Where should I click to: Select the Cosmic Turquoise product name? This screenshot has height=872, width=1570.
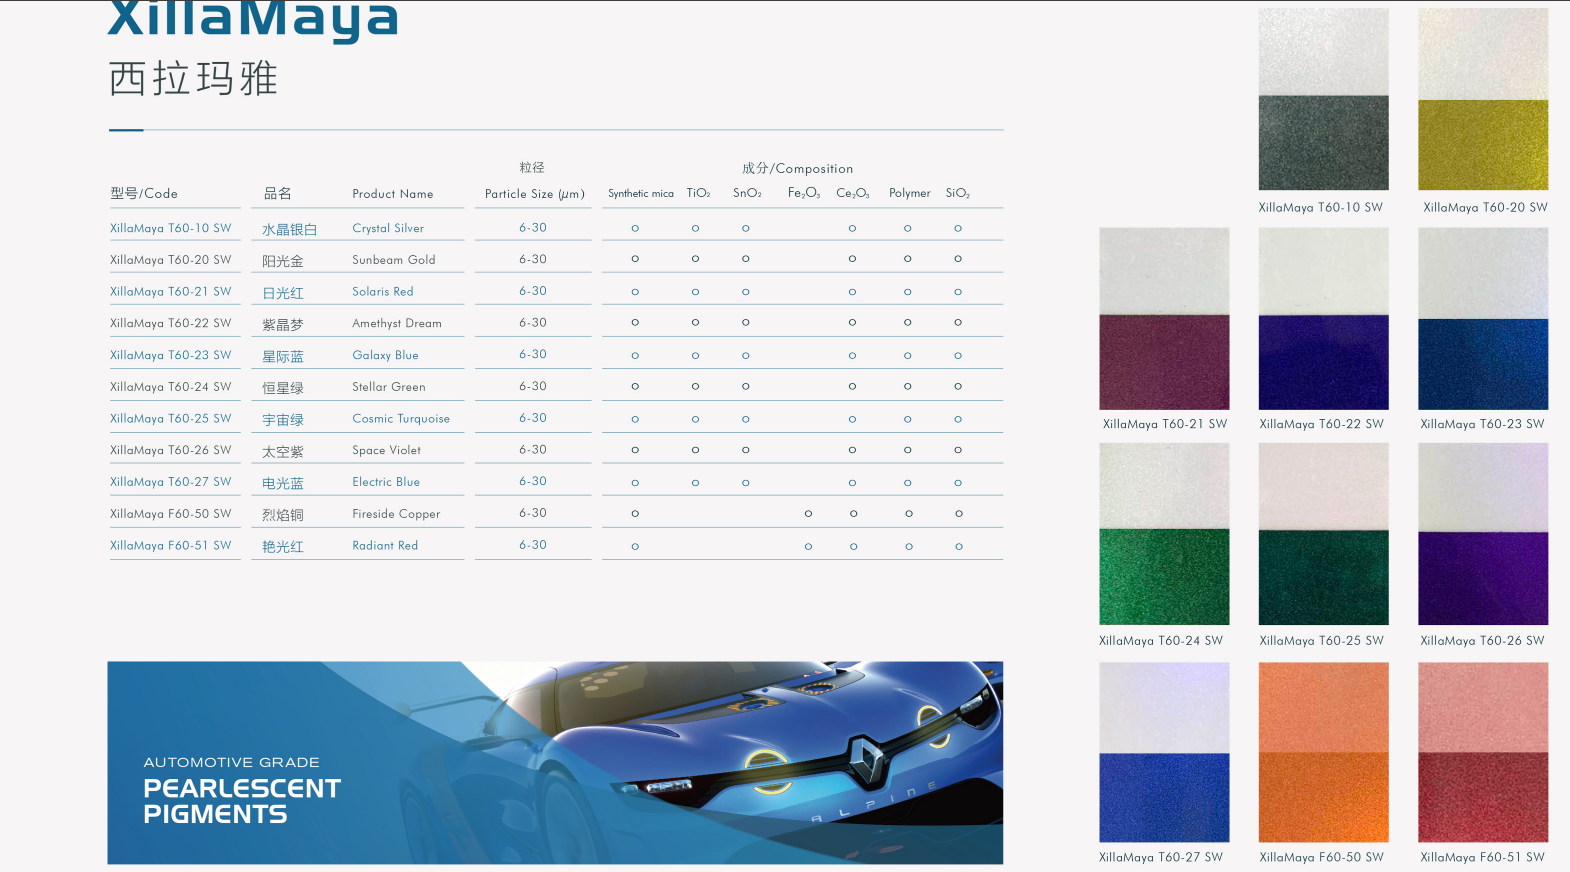coord(401,419)
